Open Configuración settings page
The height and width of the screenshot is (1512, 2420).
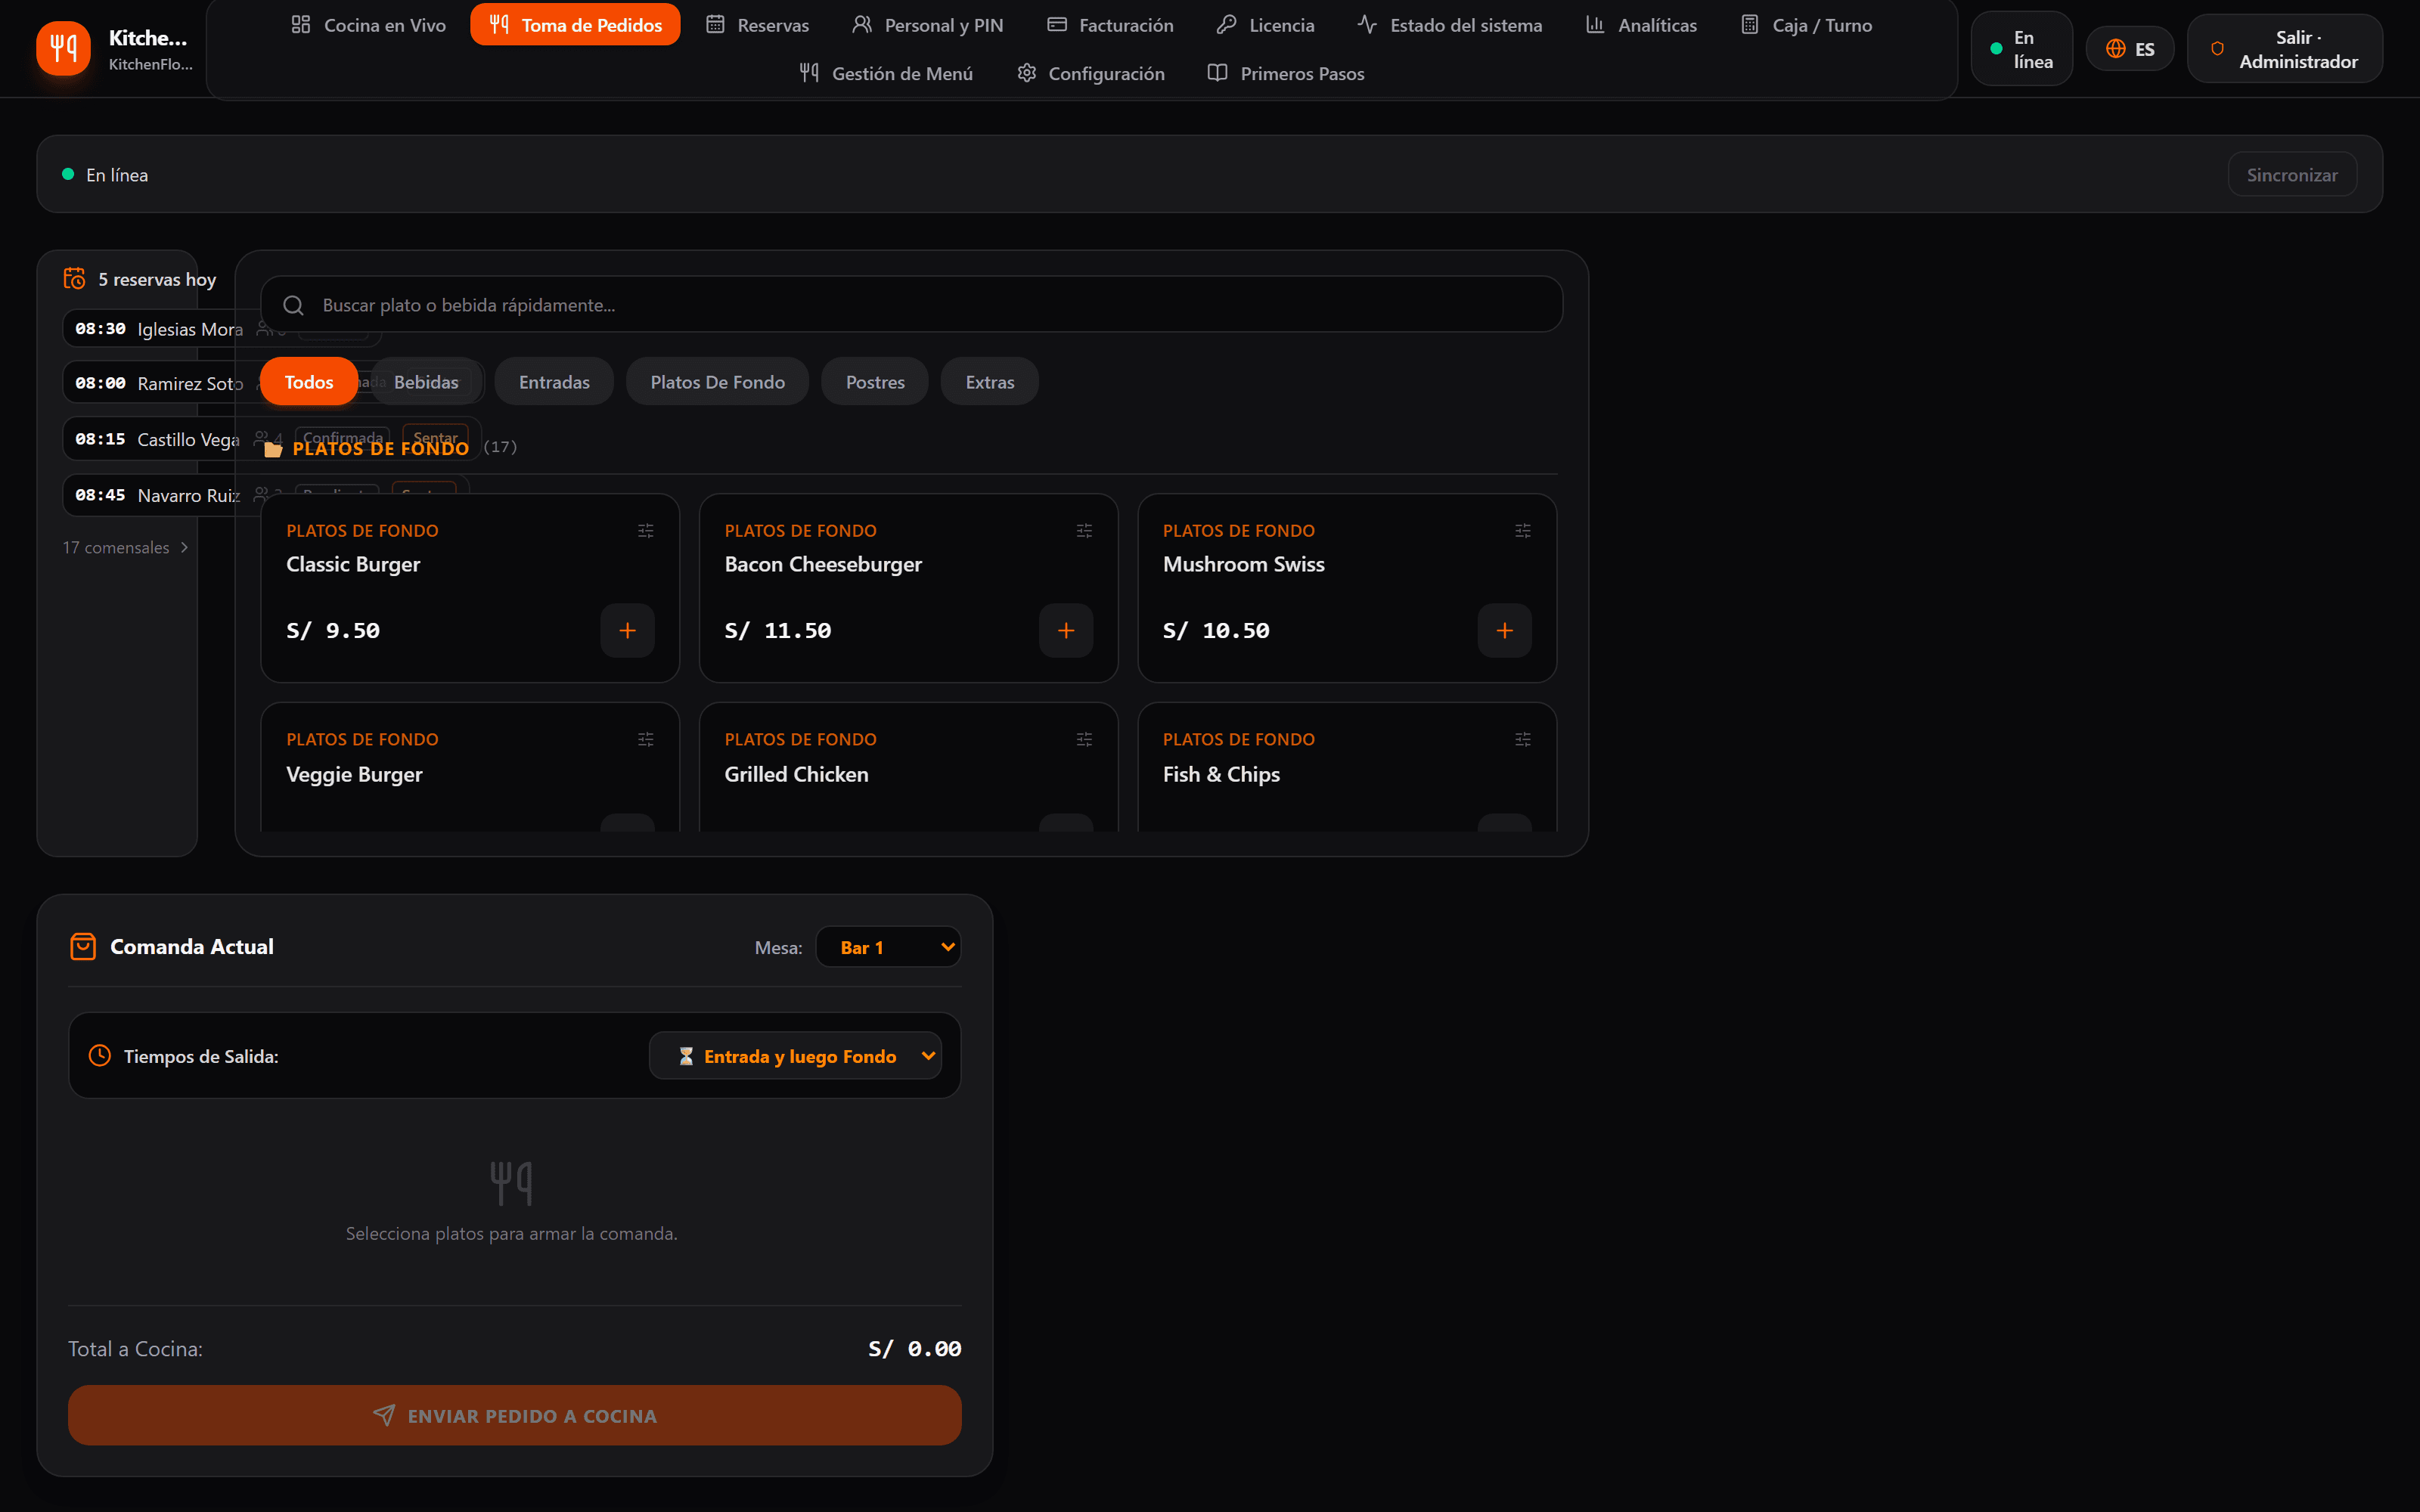tap(1091, 73)
